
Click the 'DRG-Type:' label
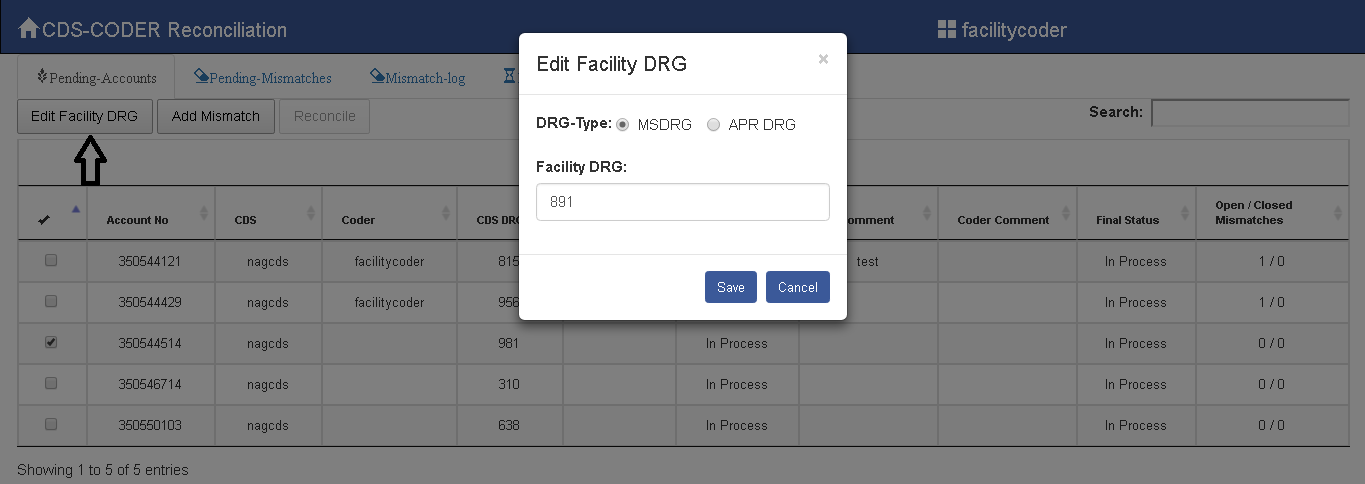tap(574, 124)
